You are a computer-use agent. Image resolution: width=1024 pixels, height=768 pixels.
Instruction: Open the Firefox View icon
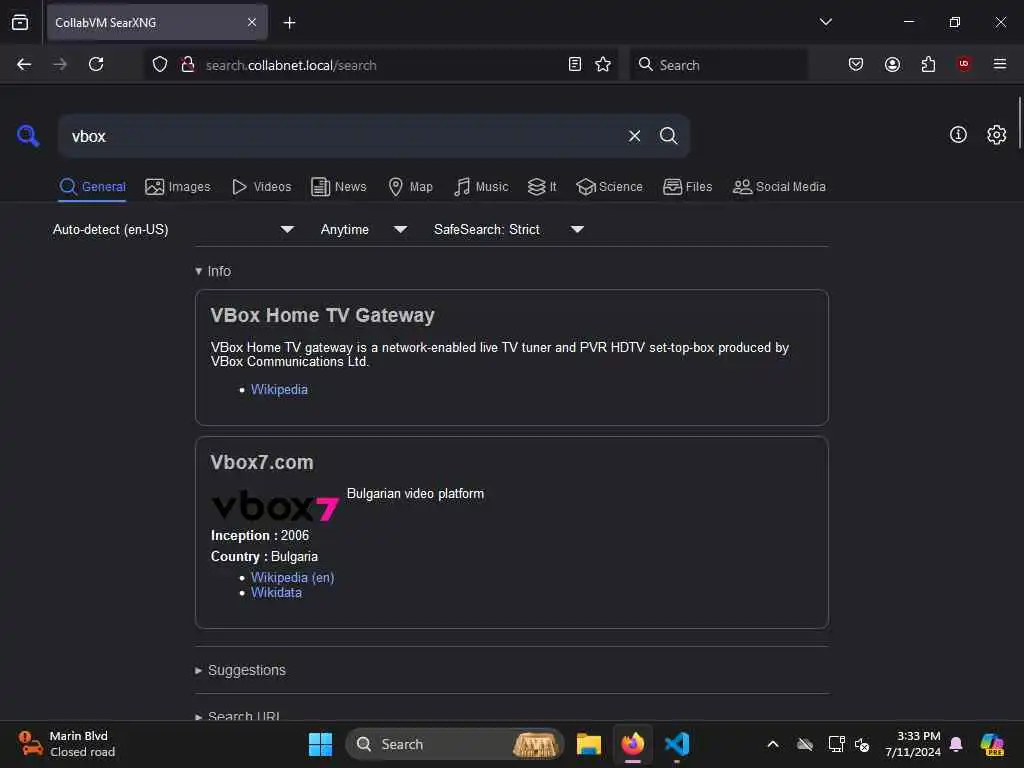coord(20,22)
